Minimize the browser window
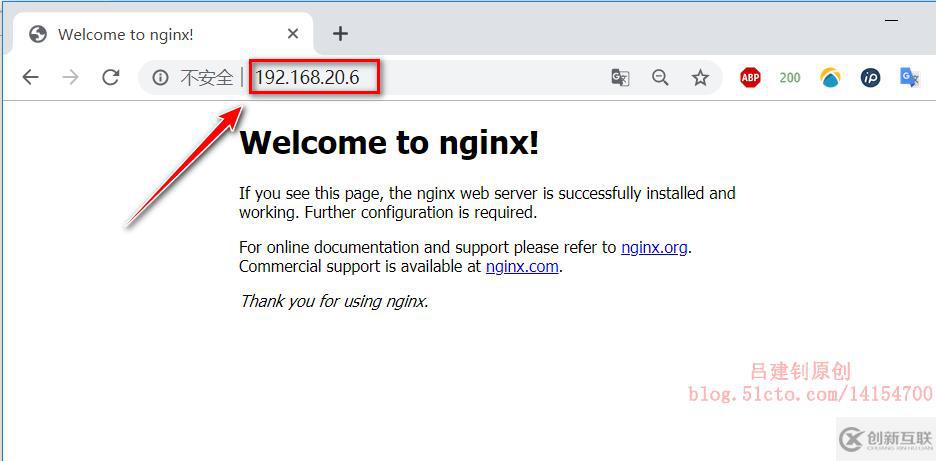The height and width of the screenshot is (461, 936). point(892,20)
